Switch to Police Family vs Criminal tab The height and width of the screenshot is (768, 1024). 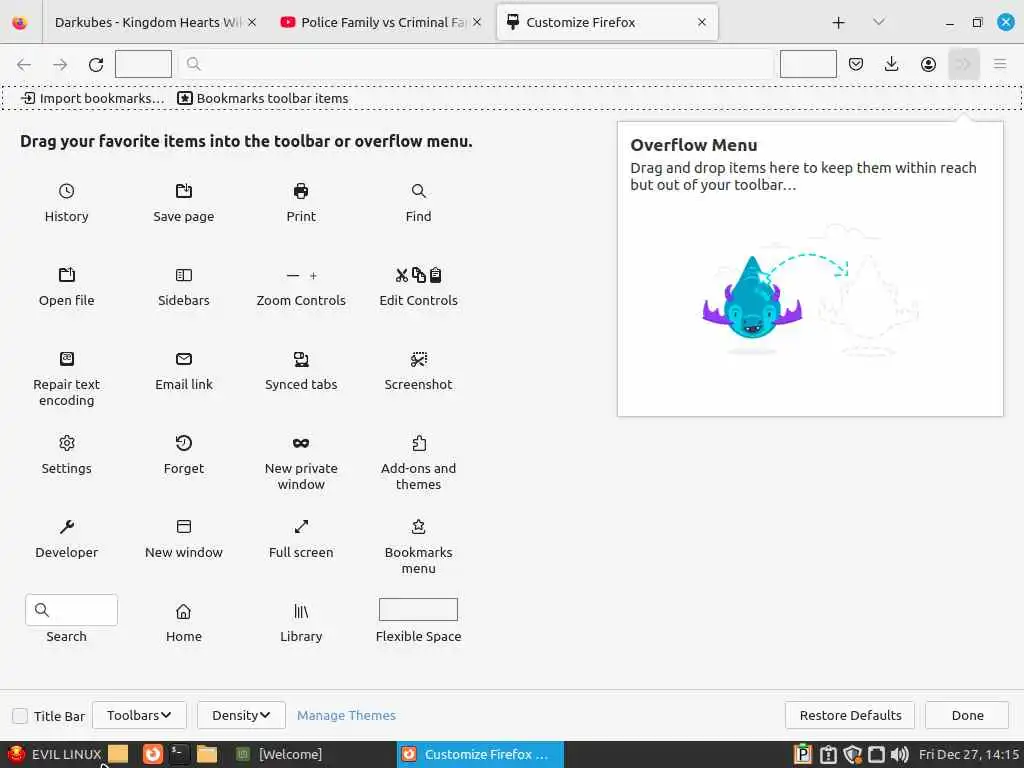point(382,22)
